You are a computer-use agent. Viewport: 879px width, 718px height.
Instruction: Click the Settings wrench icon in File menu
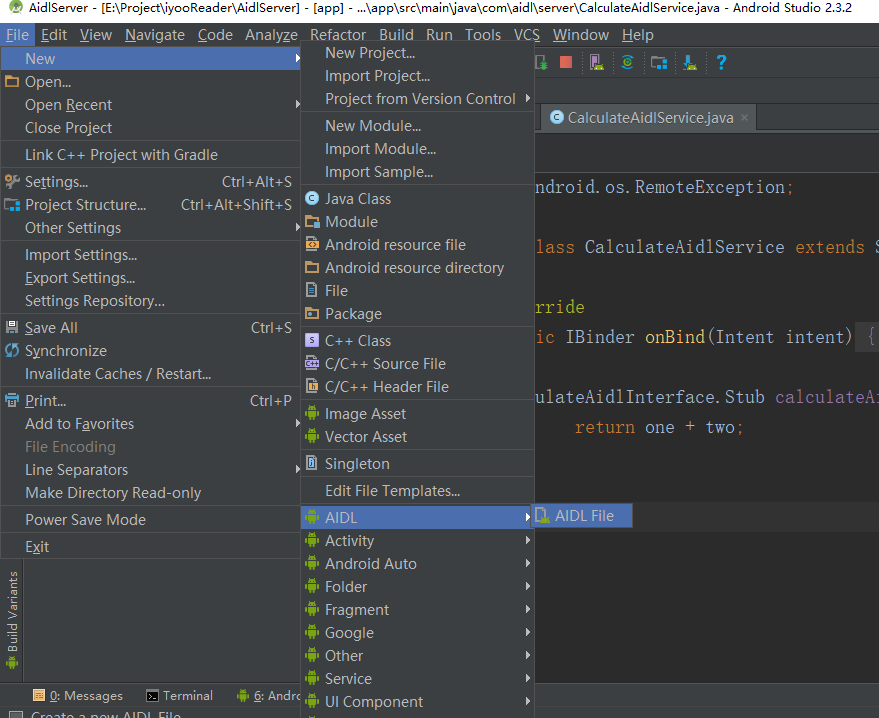12,181
